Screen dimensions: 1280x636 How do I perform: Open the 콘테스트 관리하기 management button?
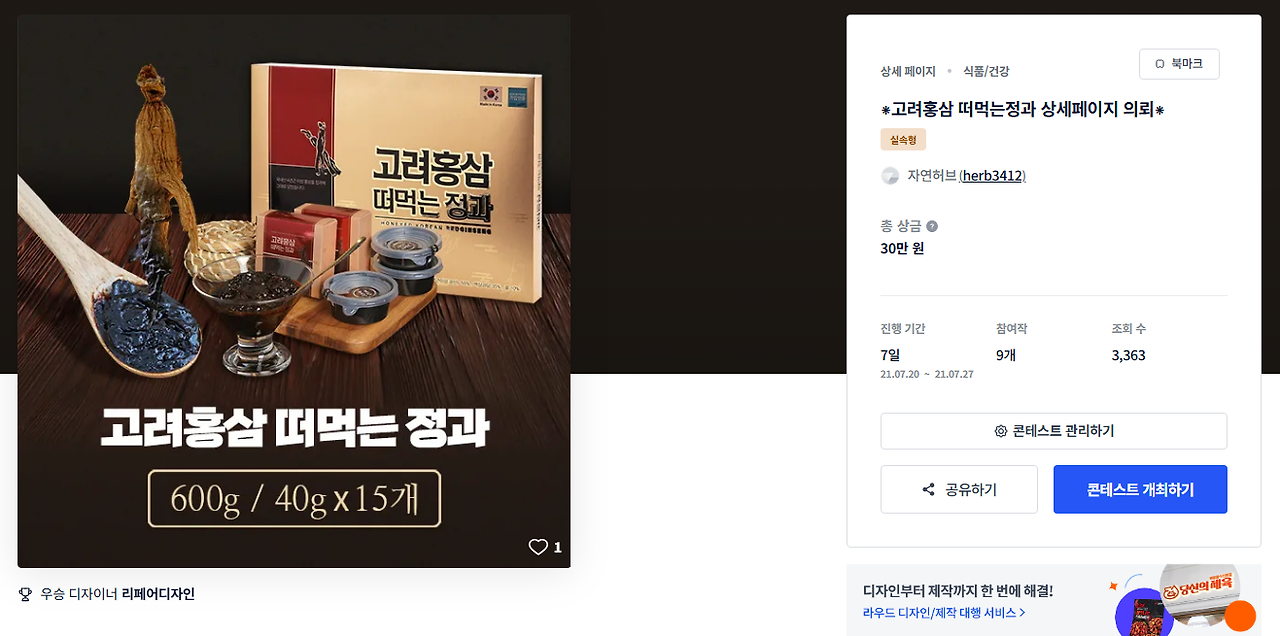click(x=1053, y=431)
